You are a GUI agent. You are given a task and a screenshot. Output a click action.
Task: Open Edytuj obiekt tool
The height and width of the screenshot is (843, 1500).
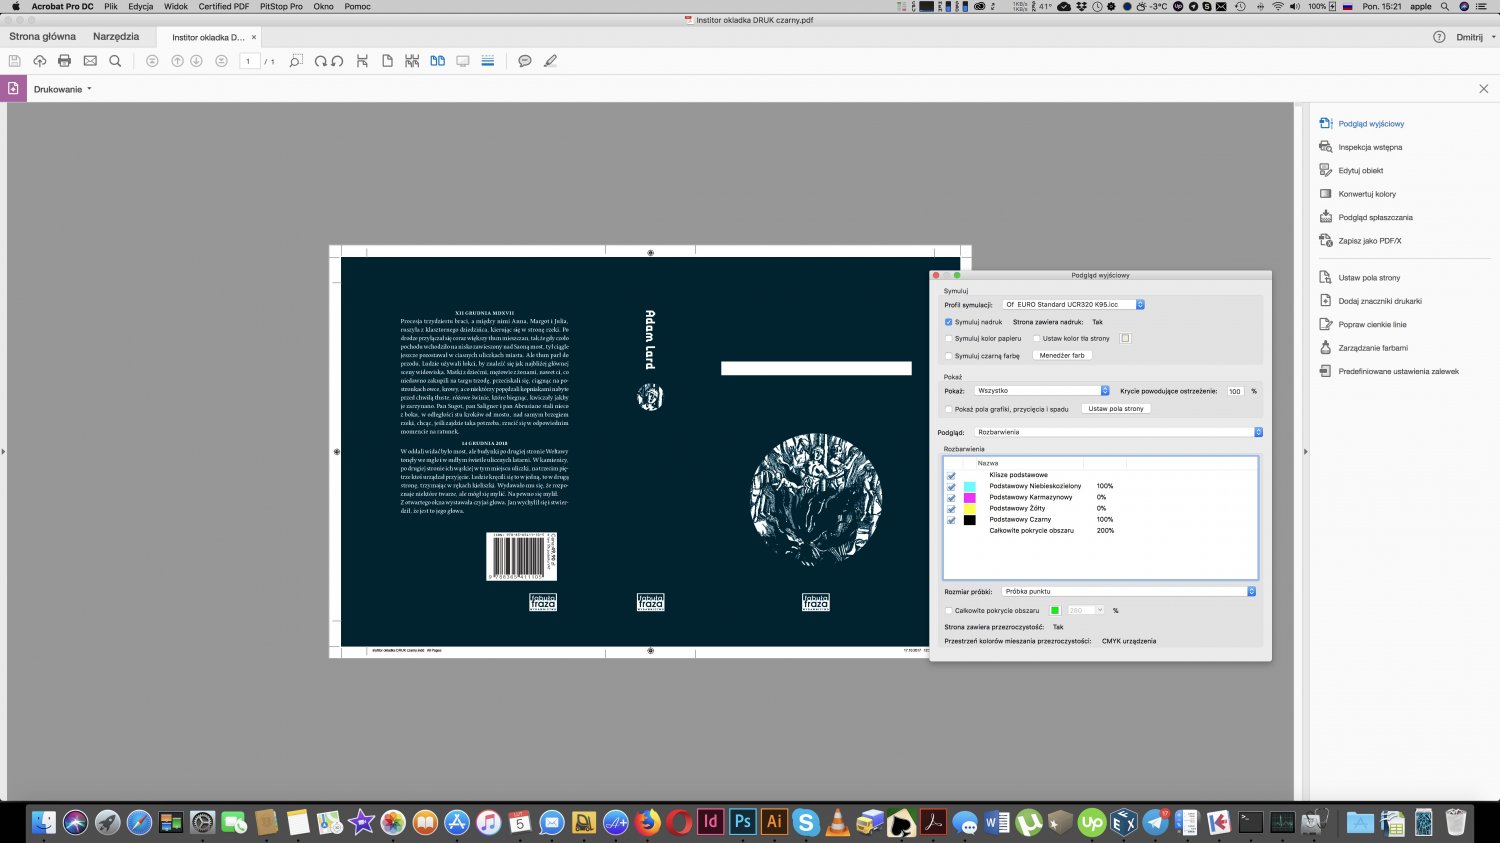point(1351,170)
